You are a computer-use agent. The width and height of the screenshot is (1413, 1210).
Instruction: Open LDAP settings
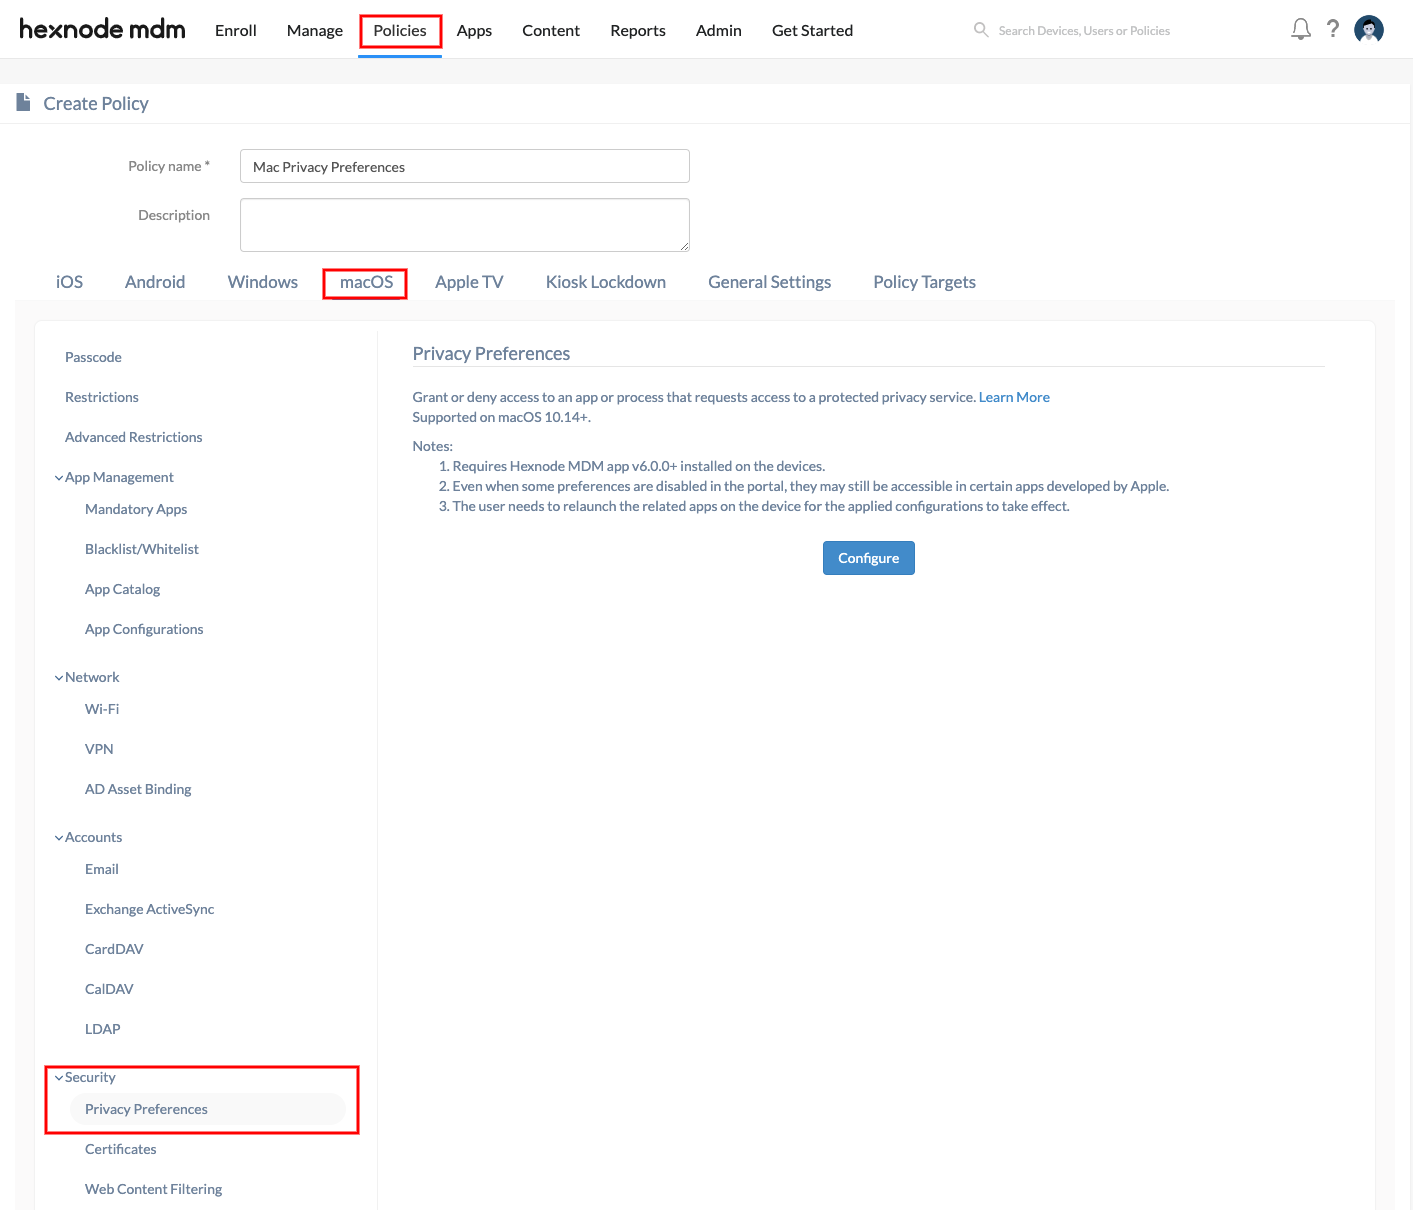coord(103,1029)
